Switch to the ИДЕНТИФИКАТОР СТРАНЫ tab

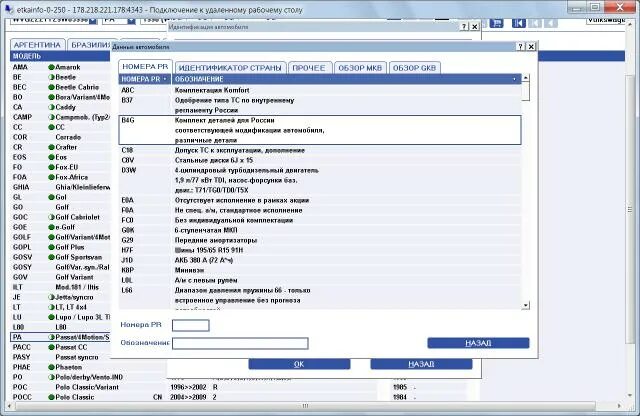(x=230, y=68)
